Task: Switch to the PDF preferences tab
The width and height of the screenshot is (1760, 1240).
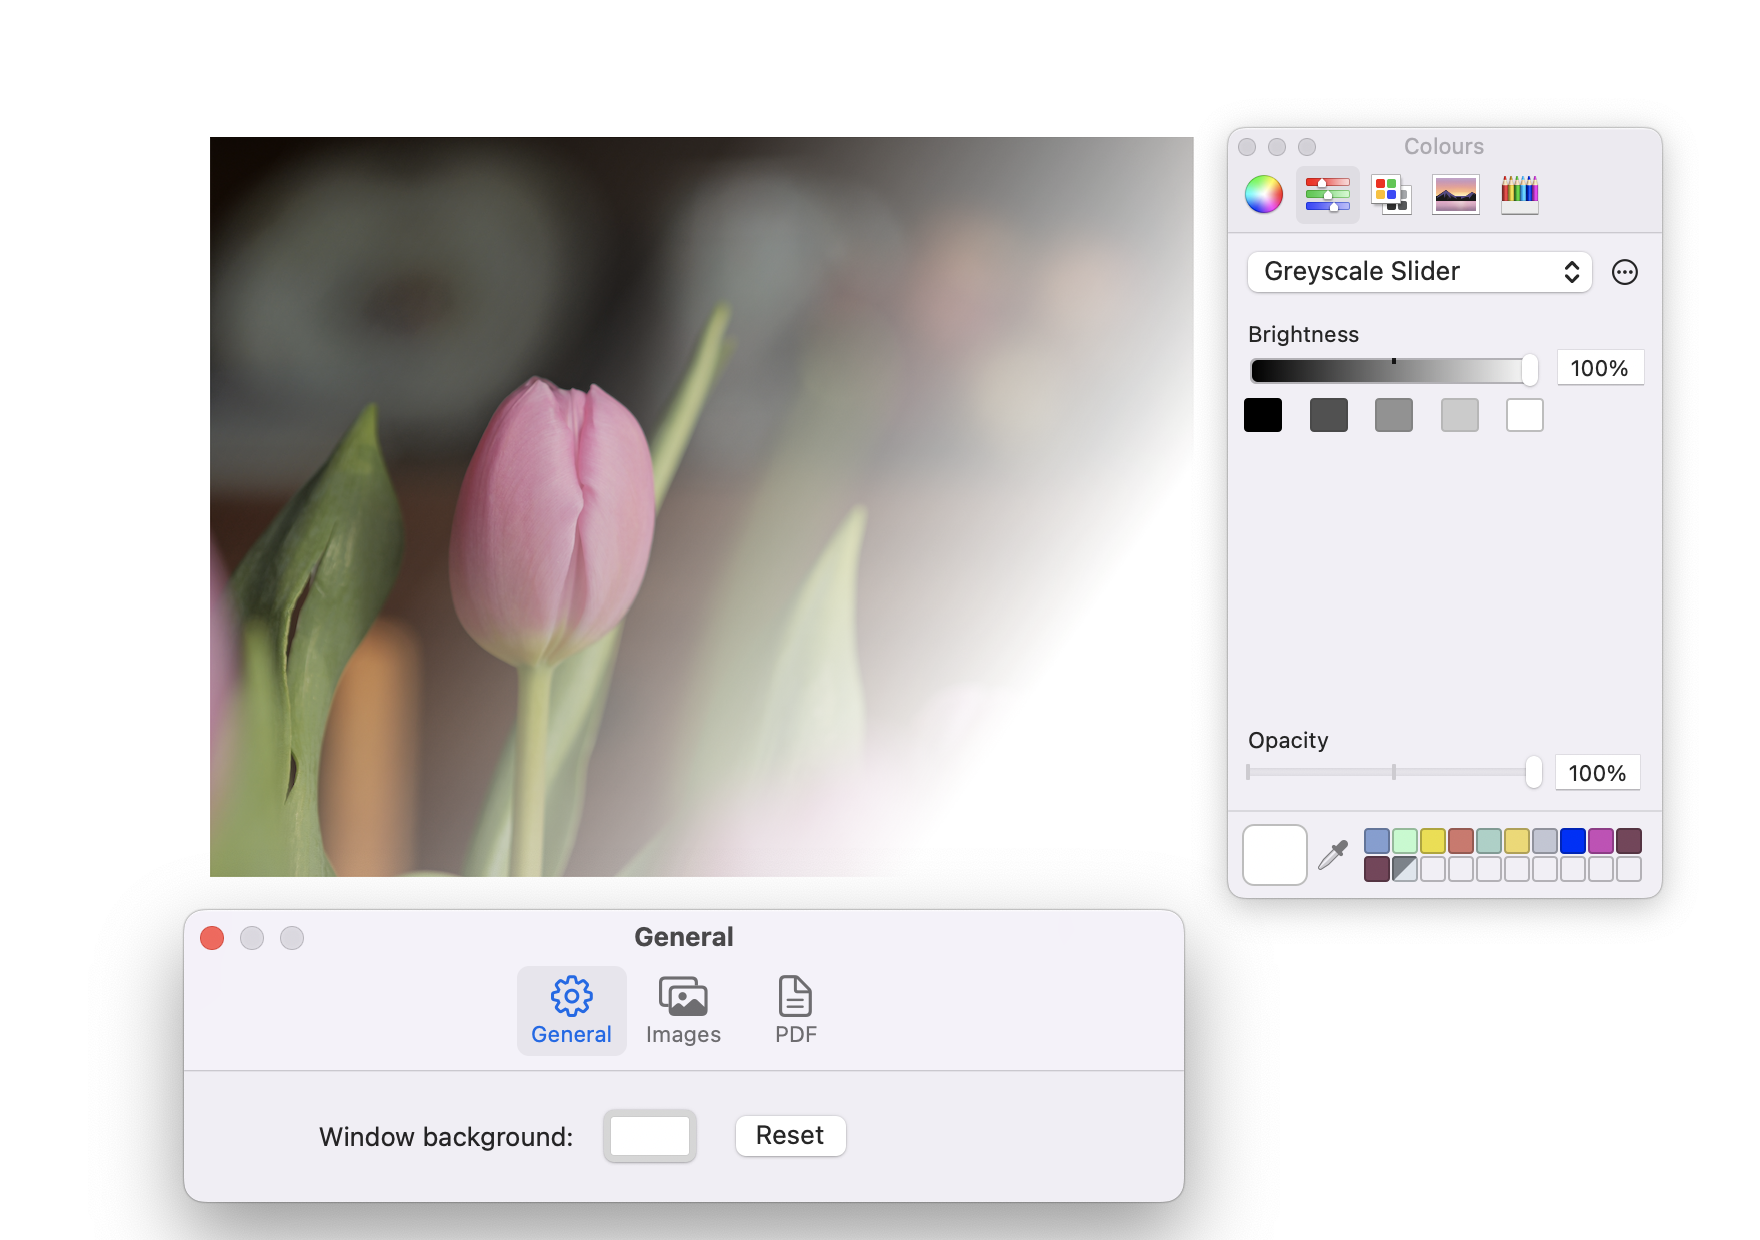Action: click(x=796, y=1010)
